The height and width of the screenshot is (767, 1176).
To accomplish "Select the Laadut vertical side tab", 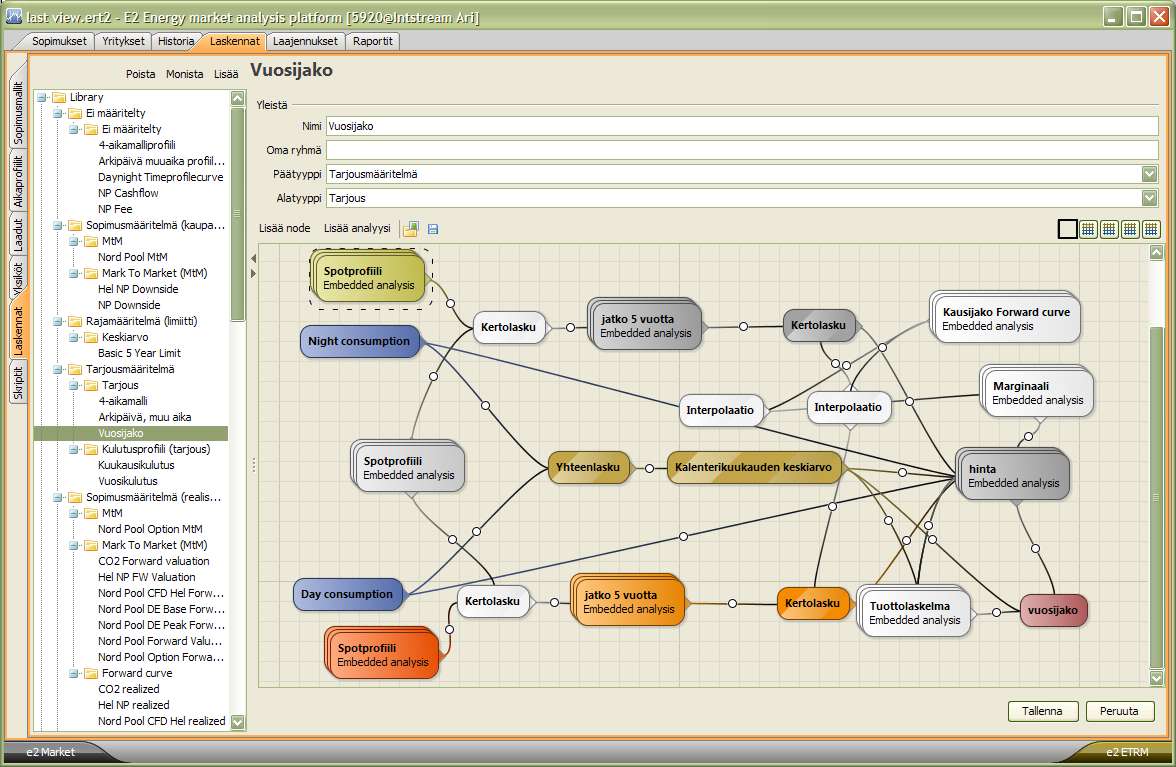I will (x=18, y=235).
